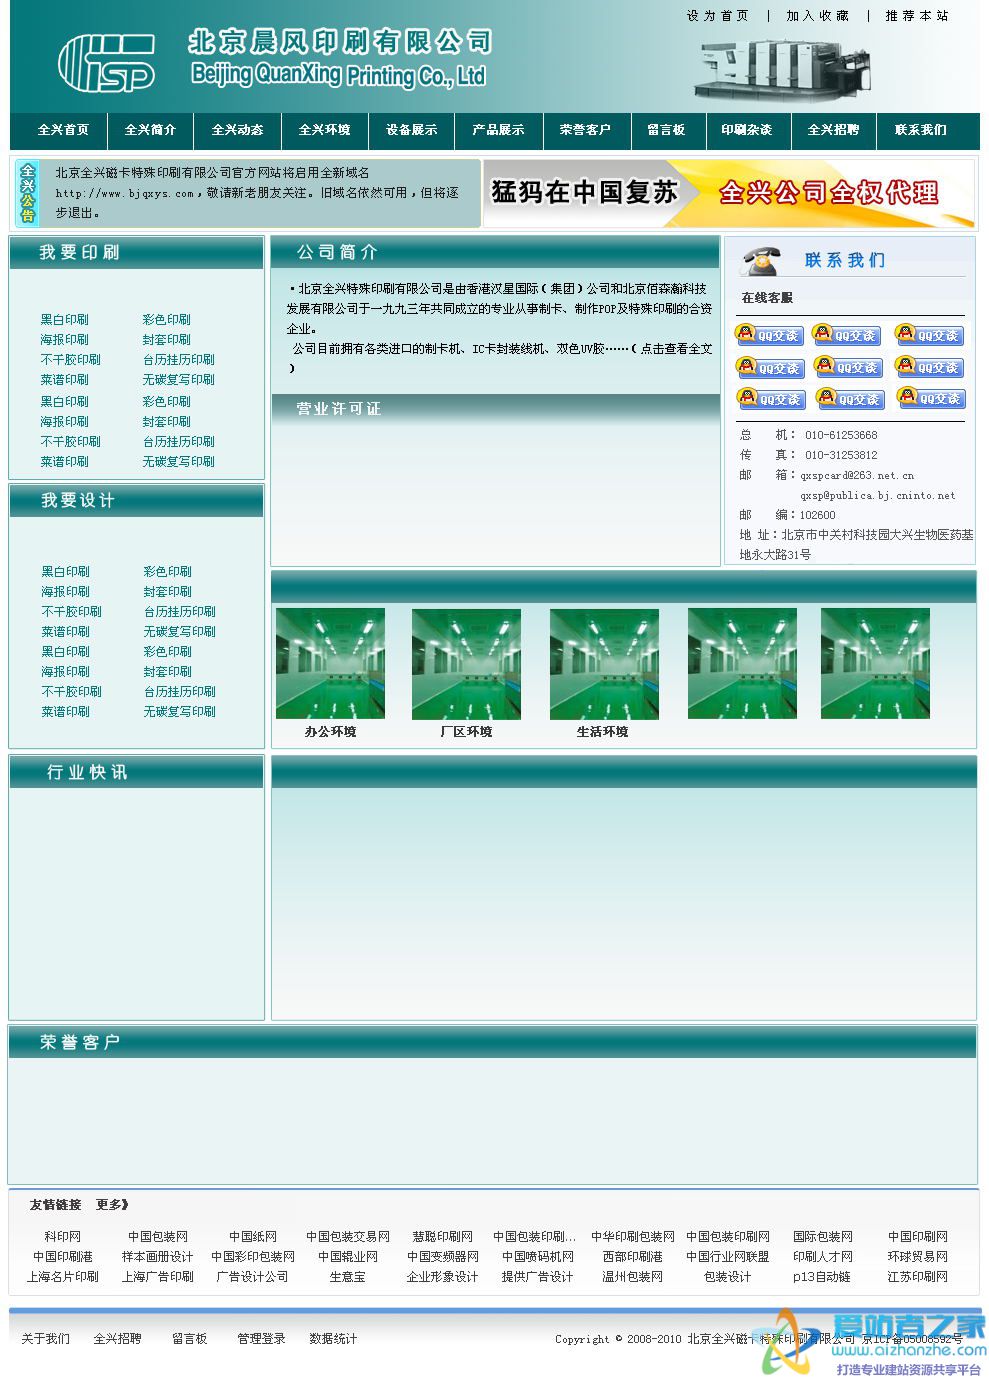Click the telephone icon beside 联系我们
Image resolution: width=989 pixels, height=1377 pixels.
pyautogui.click(x=759, y=261)
